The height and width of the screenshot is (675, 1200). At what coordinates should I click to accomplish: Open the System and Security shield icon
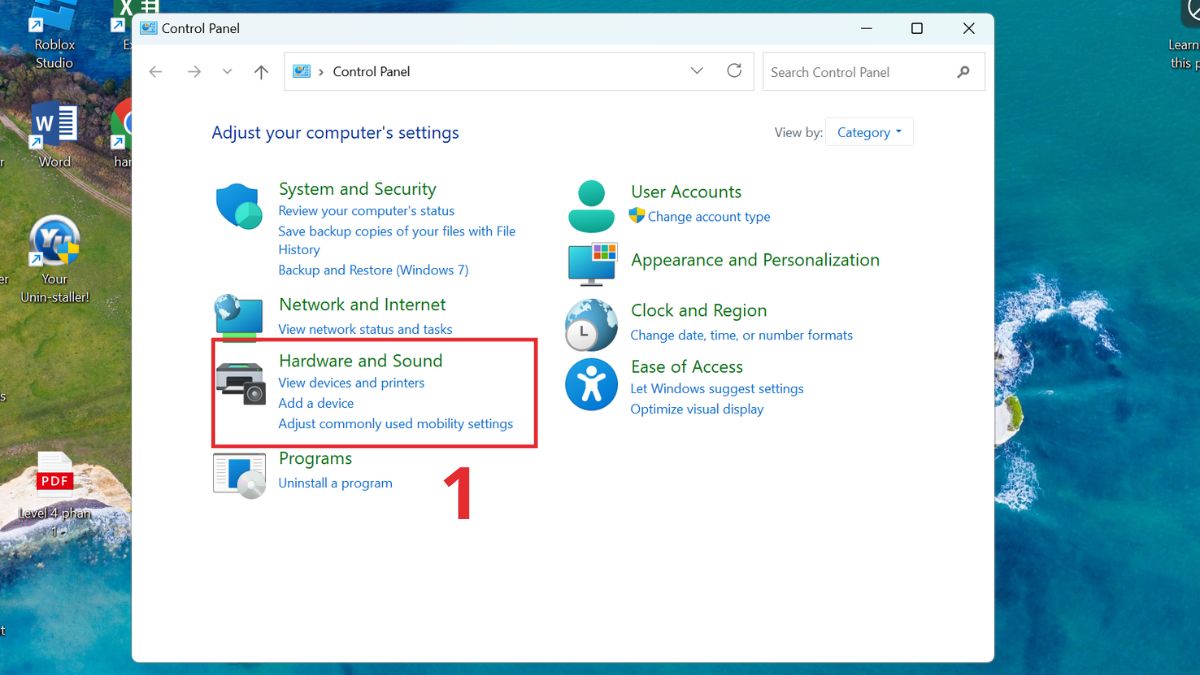click(240, 206)
